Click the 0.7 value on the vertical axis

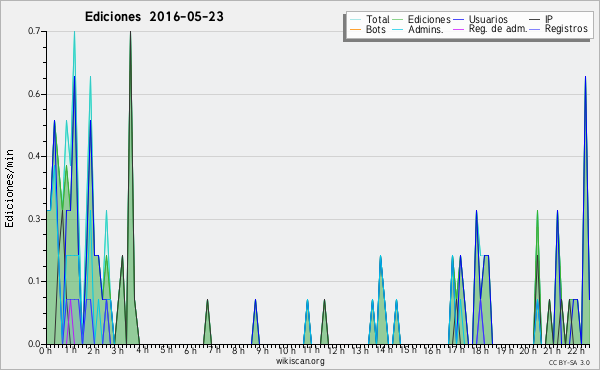[35, 31]
